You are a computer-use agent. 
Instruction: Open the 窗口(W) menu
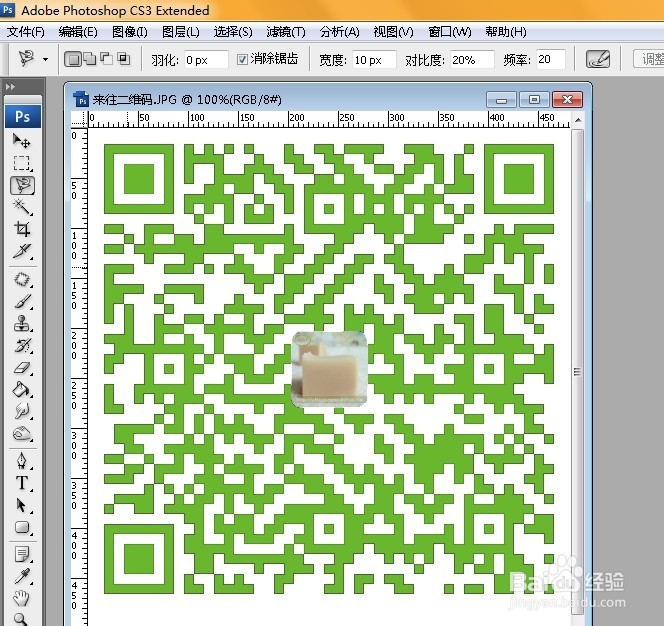tap(450, 32)
